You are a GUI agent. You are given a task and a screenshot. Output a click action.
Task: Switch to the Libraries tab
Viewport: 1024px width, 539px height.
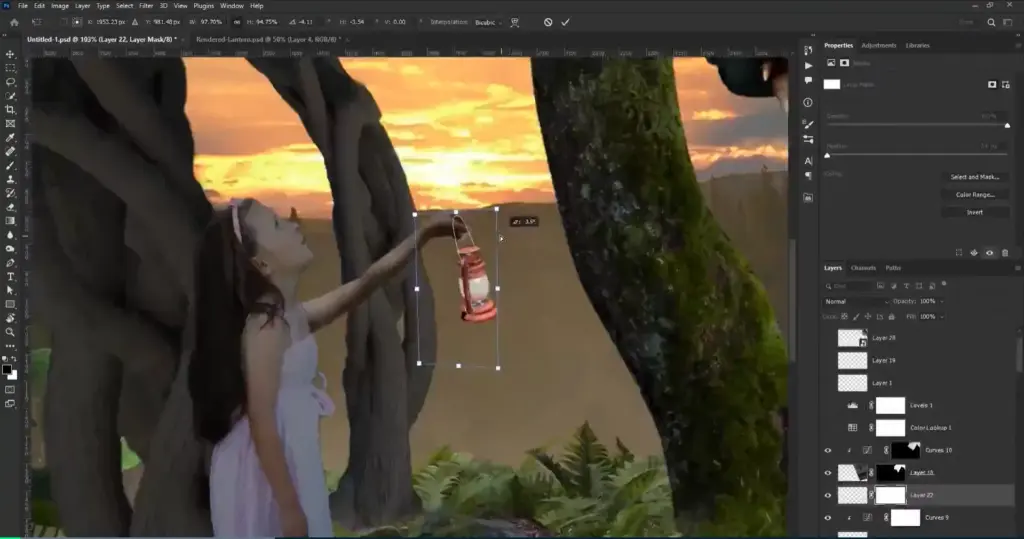coord(918,46)
